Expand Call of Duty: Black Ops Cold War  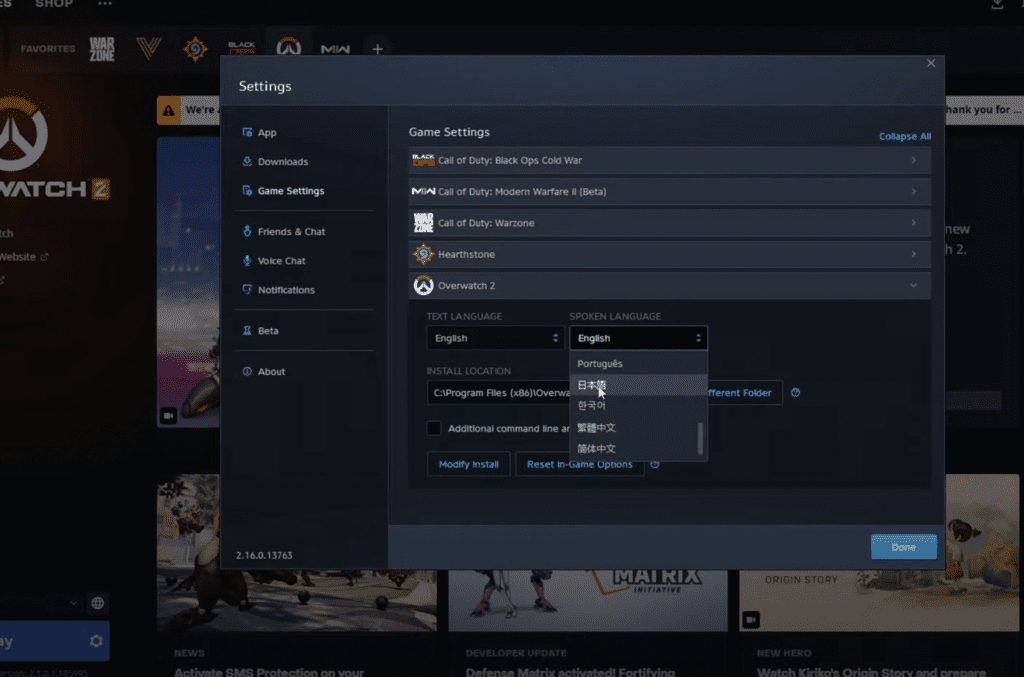[669, 160]
